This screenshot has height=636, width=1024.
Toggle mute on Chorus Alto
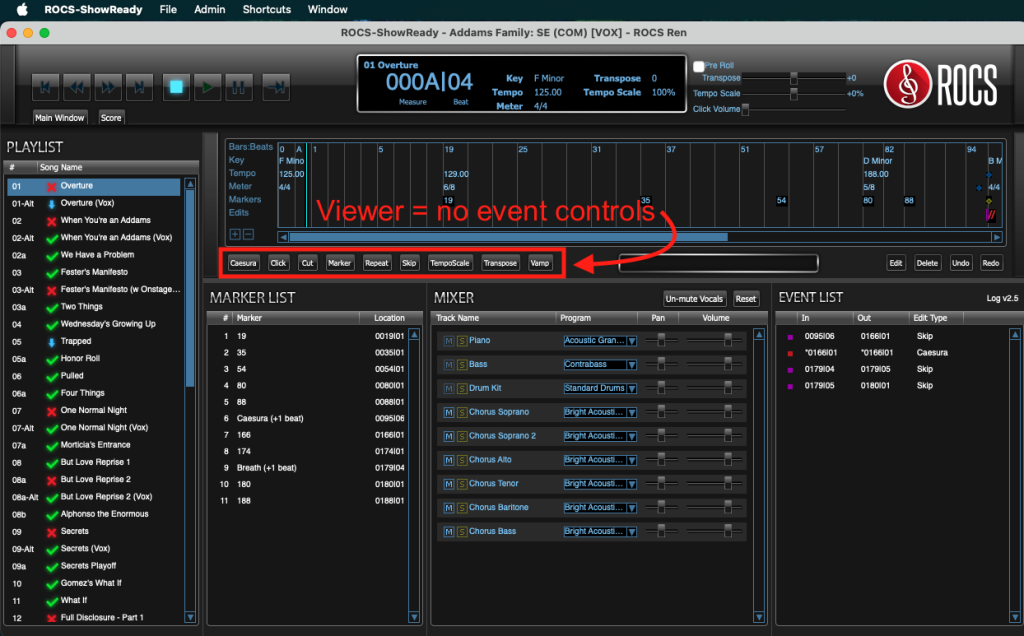(x=449, y=460)
